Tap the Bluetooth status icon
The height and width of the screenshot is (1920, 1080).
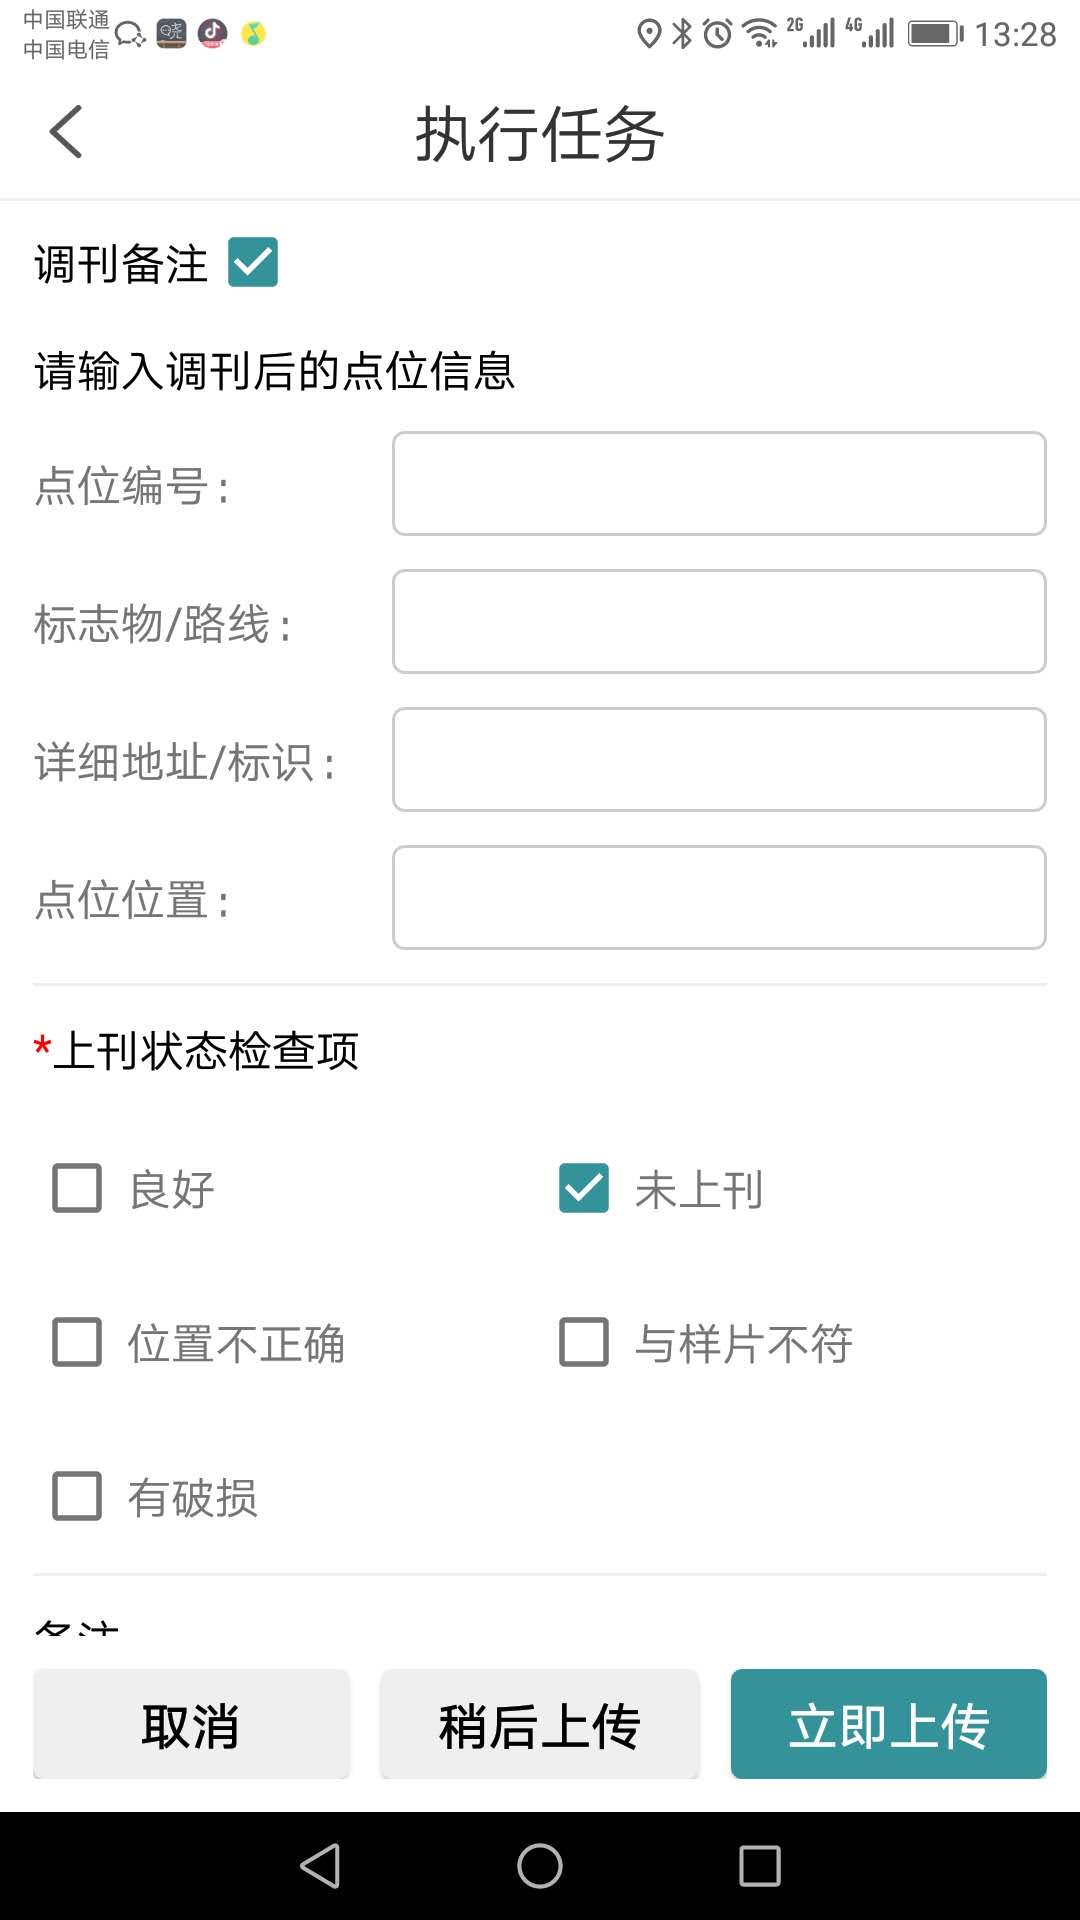click(682, 34)
